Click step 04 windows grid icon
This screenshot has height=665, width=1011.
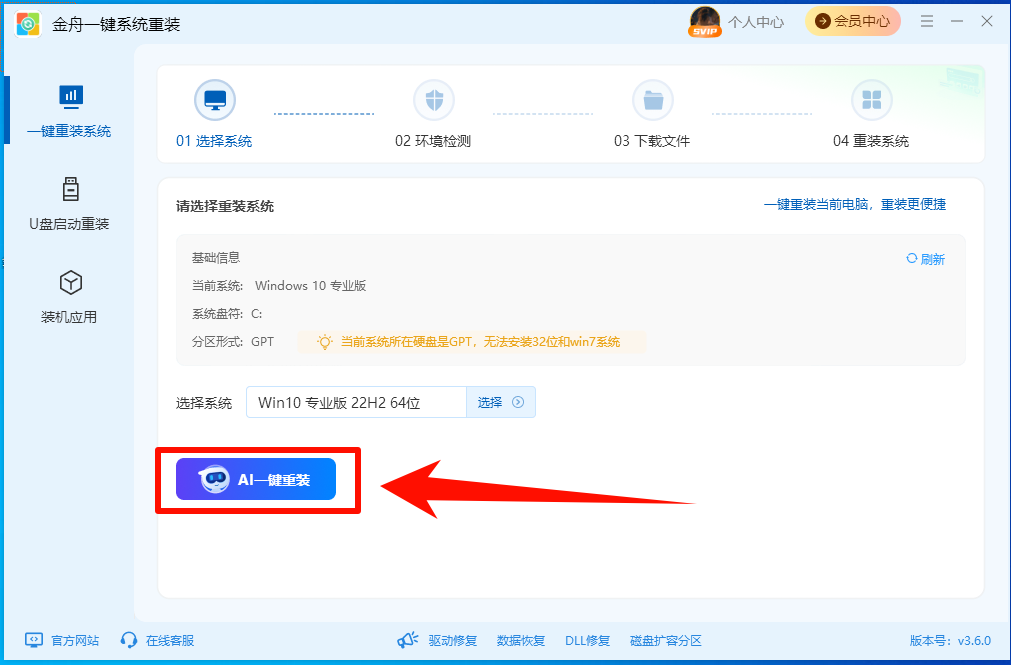[872, 100]
